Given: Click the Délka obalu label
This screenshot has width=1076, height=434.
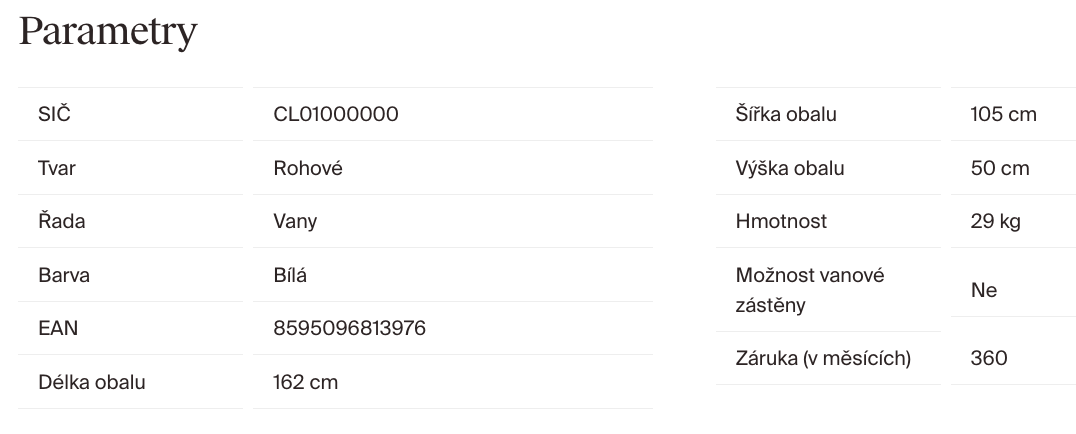Looking at the screenshot, I should [x=91, y=382].
